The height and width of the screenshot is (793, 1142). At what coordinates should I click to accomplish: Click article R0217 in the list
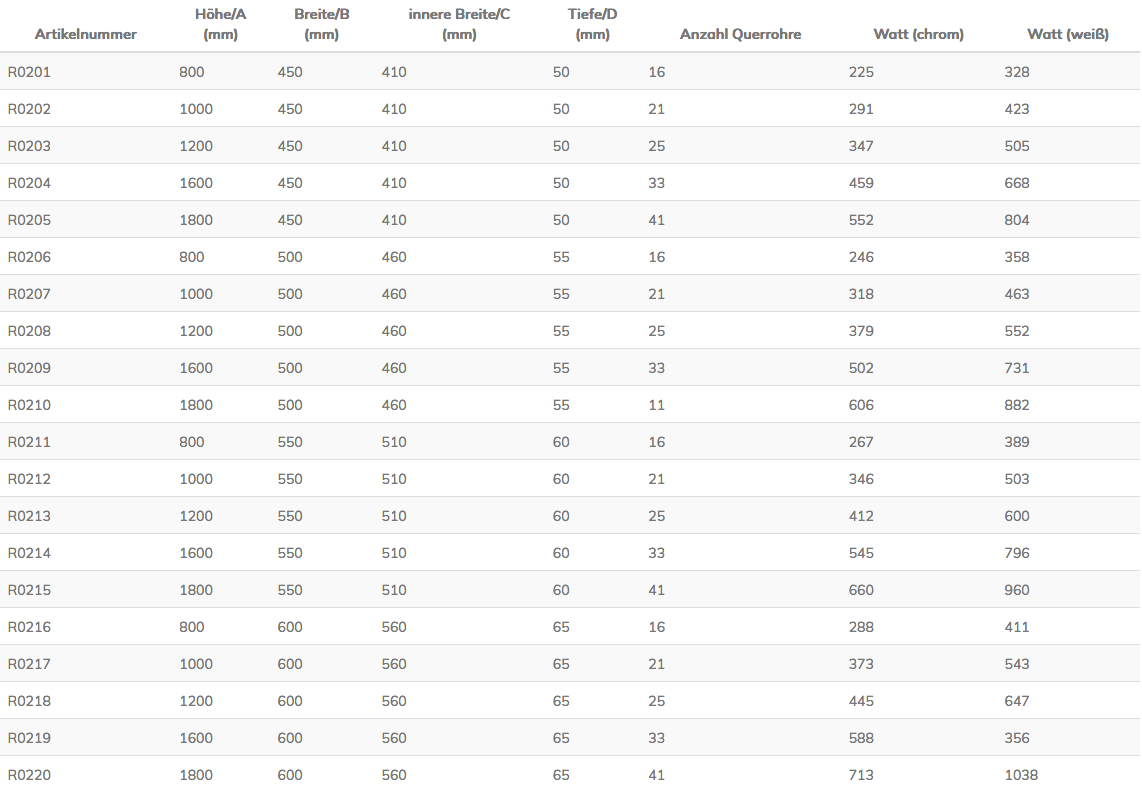point(29,664)
